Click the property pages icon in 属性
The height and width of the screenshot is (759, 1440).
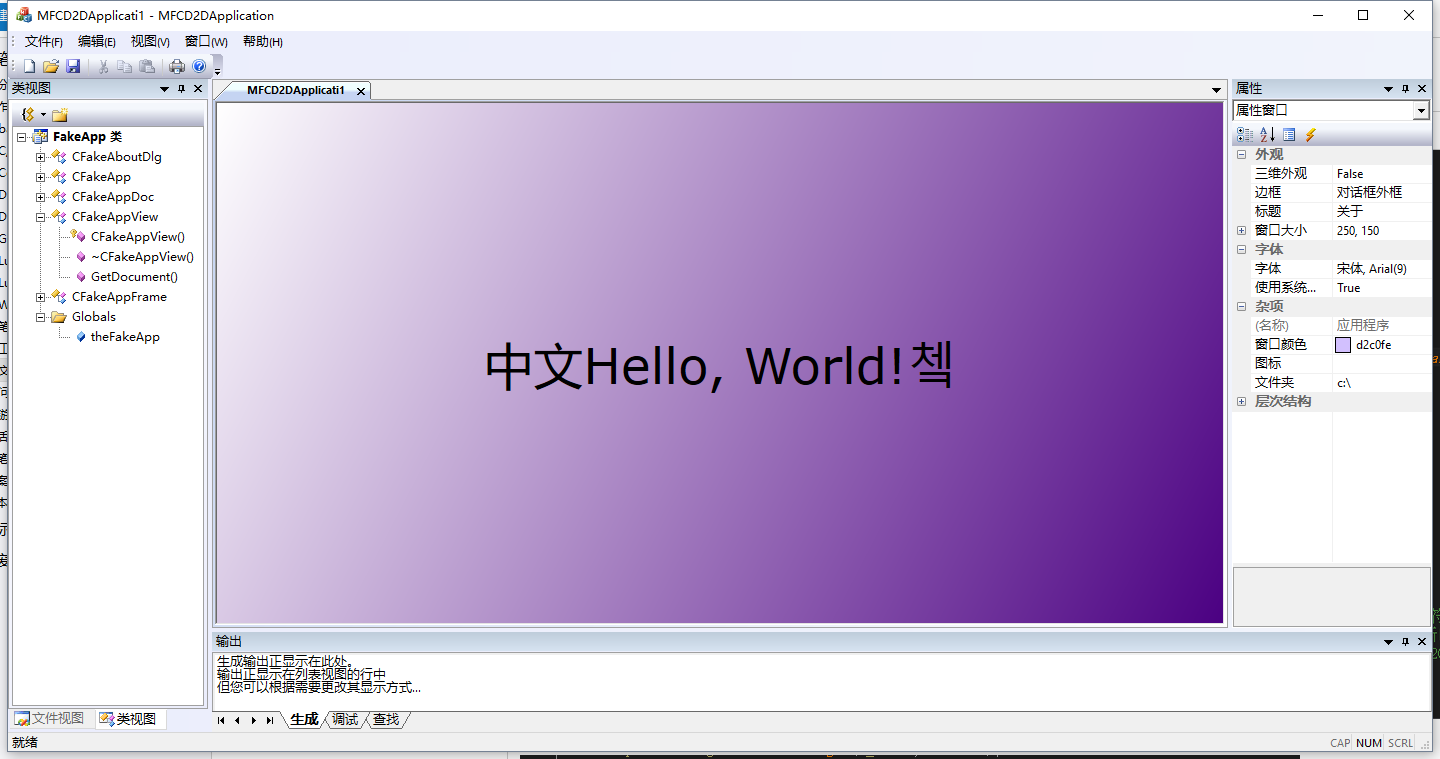1289,134
